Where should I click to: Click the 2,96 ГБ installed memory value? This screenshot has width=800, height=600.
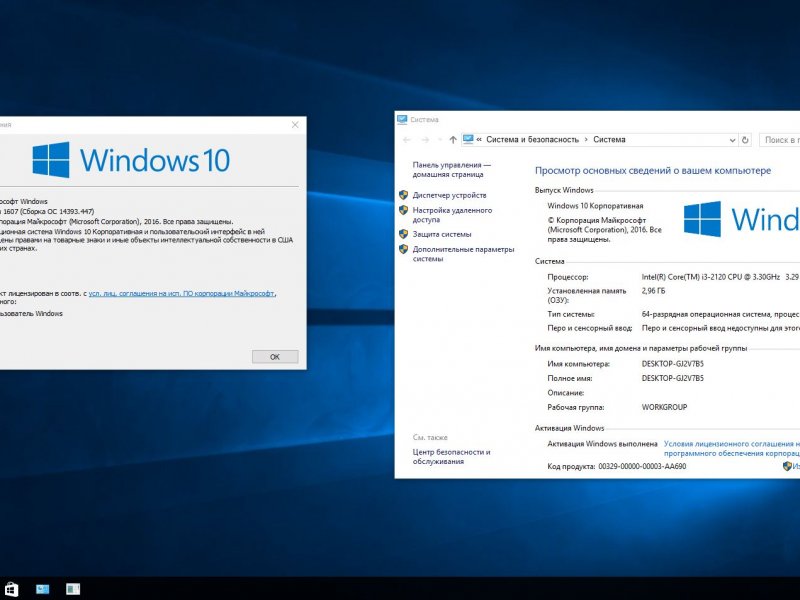pos(653,291)
